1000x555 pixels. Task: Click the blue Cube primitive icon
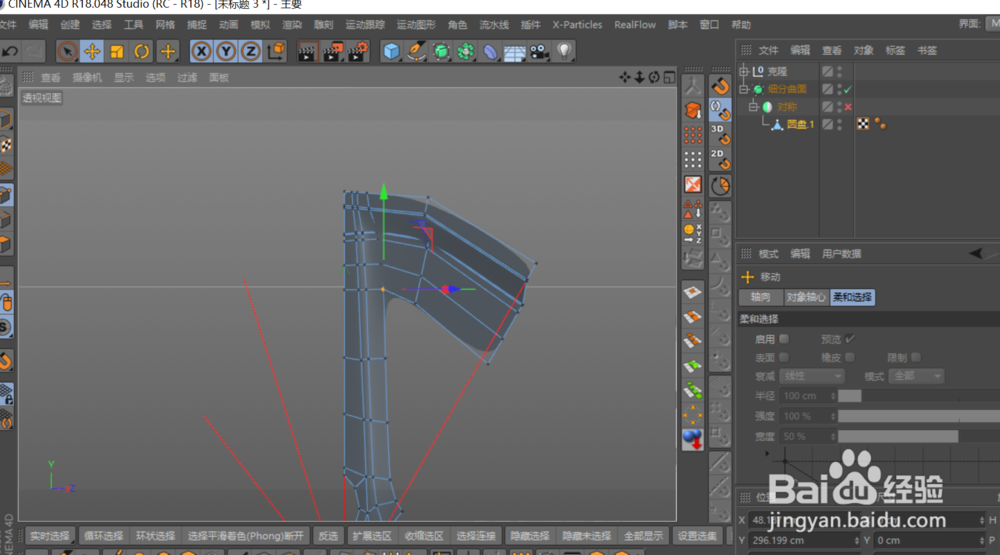(391, 52)
